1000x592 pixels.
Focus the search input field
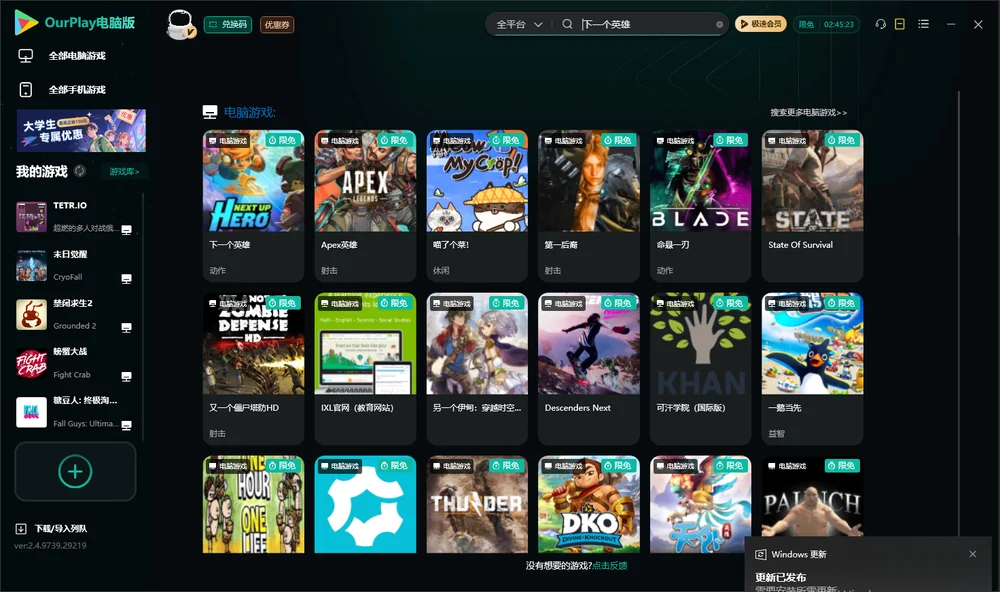point(647,24)
